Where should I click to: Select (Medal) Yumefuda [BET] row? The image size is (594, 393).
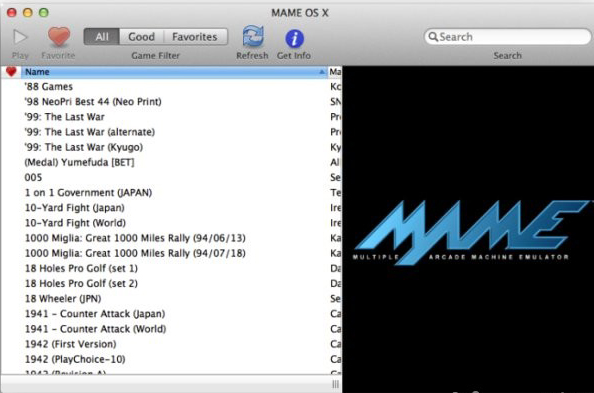pyautogui.click(x=171, y=162)
